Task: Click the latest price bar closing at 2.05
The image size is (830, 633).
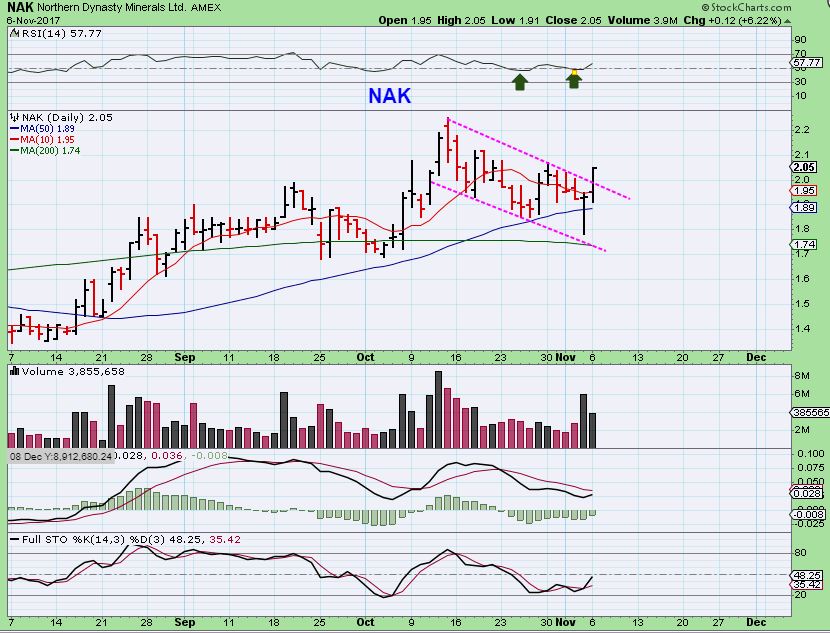Action: (594, 185)
